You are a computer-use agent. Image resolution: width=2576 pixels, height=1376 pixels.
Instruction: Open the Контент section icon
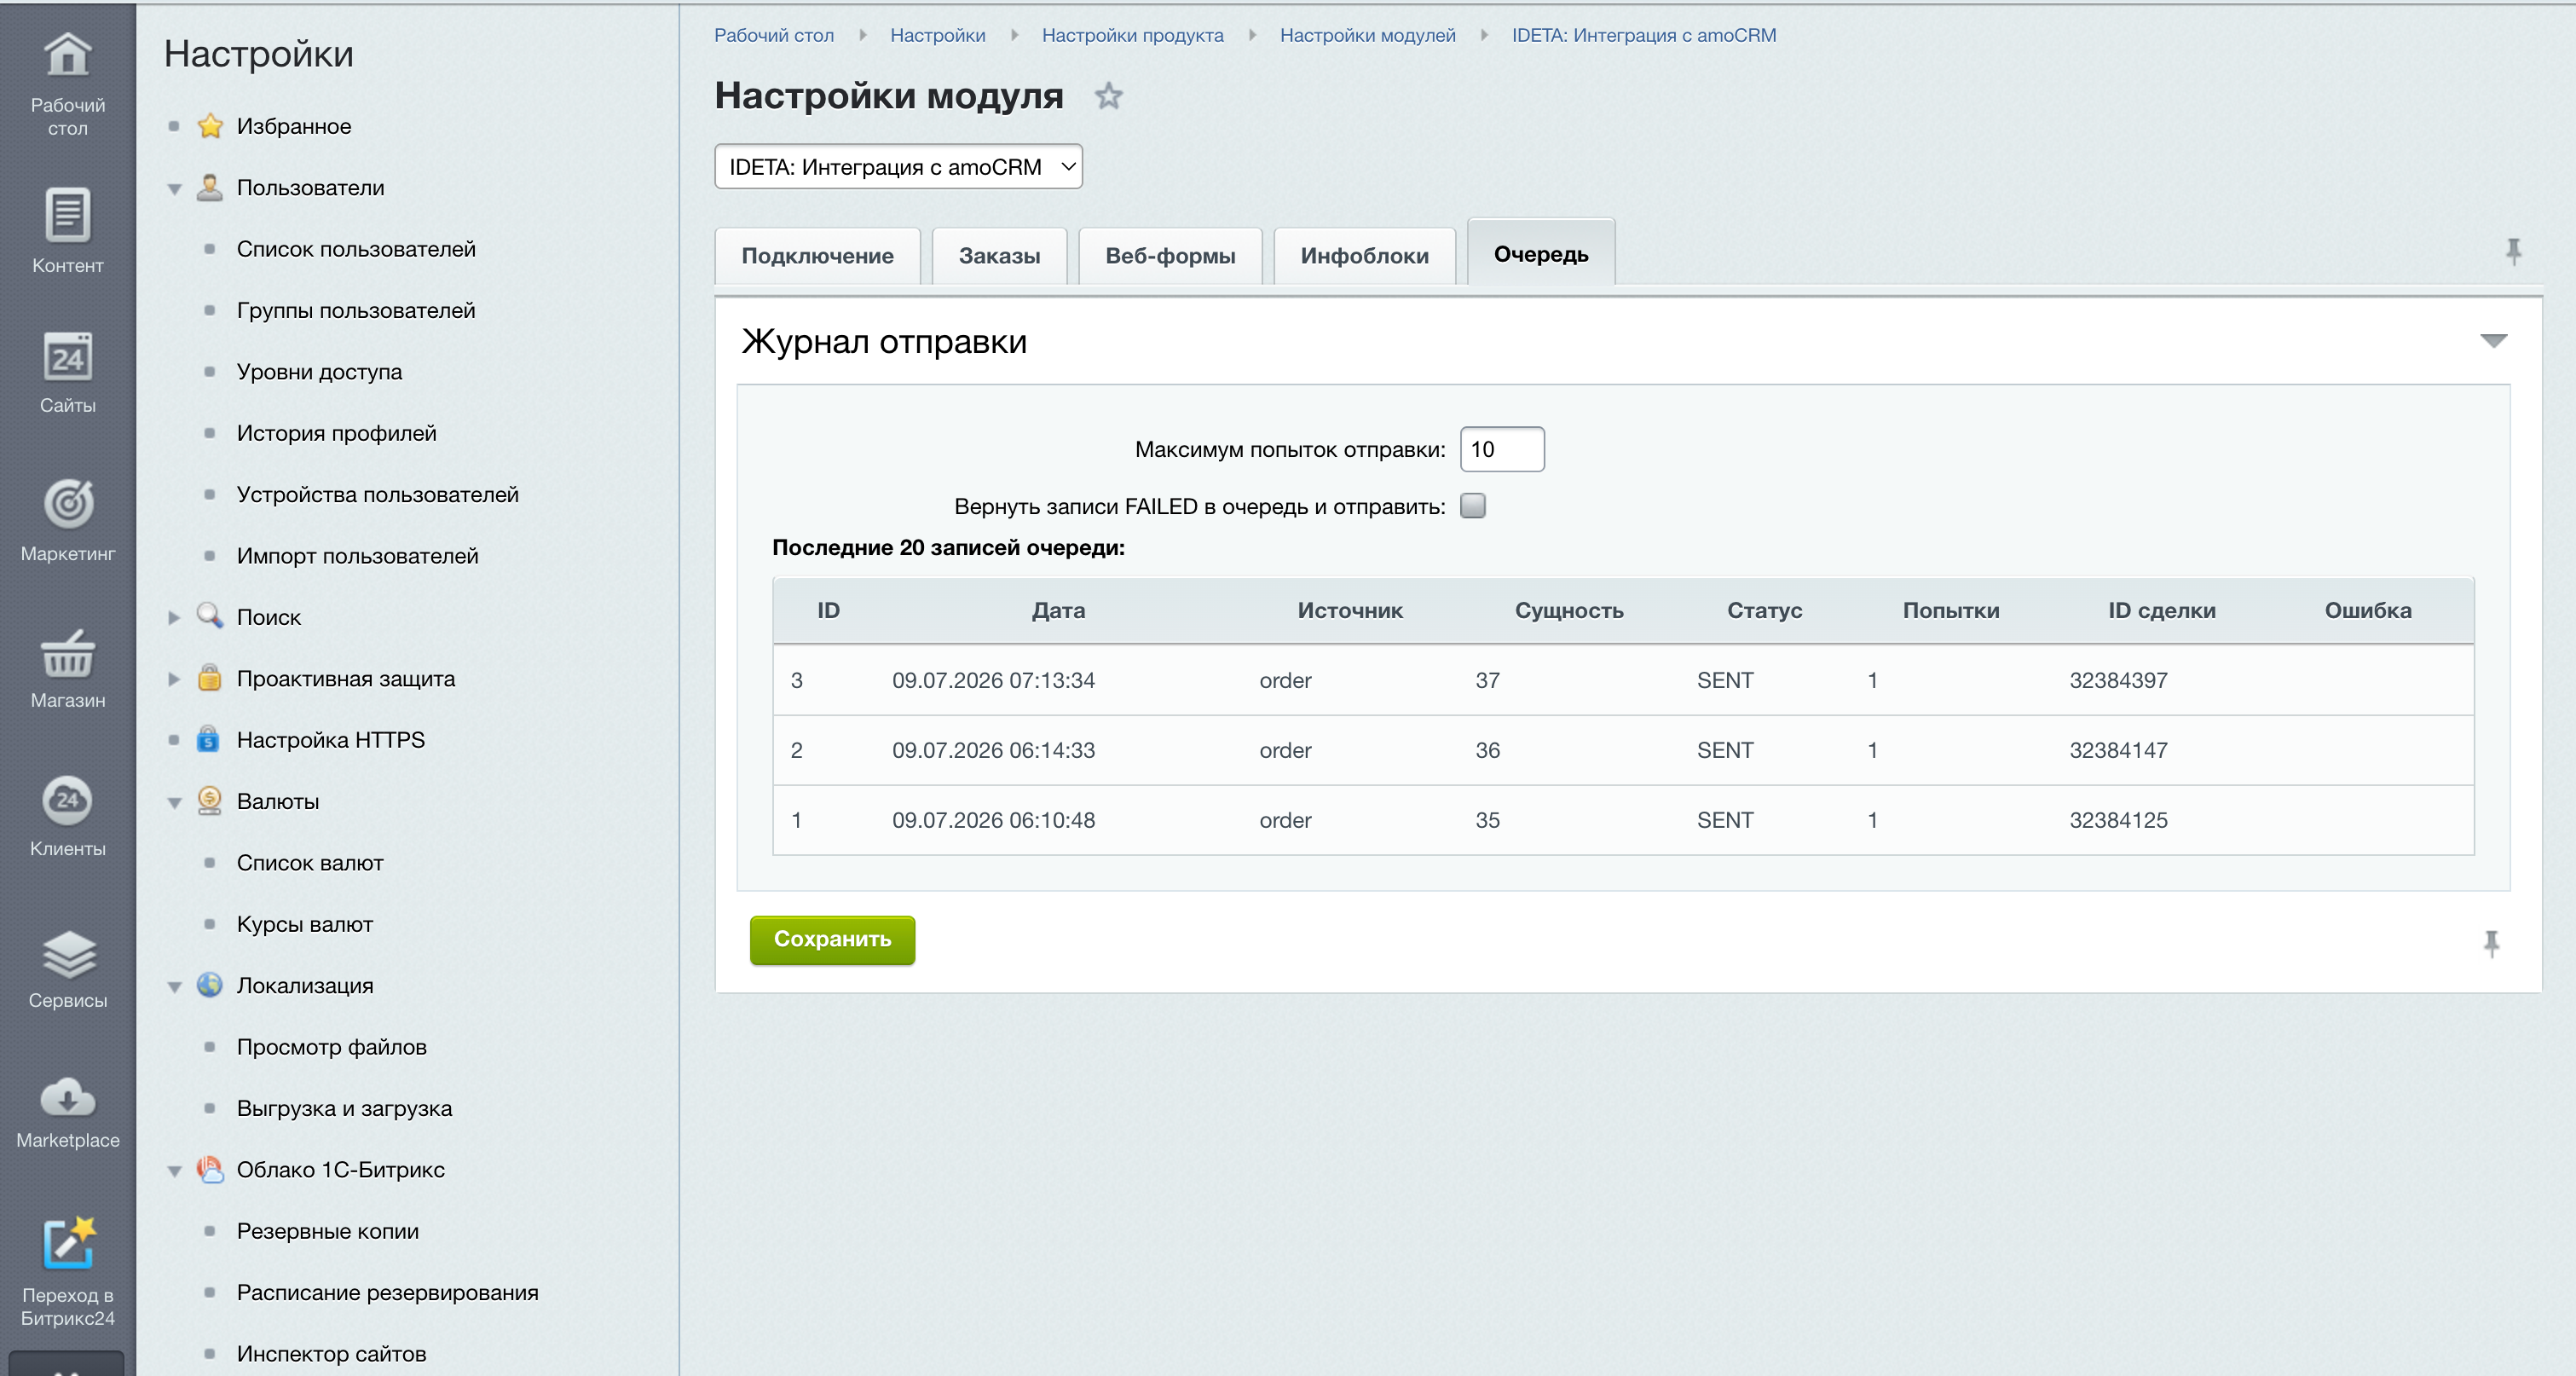pos(67,215)
